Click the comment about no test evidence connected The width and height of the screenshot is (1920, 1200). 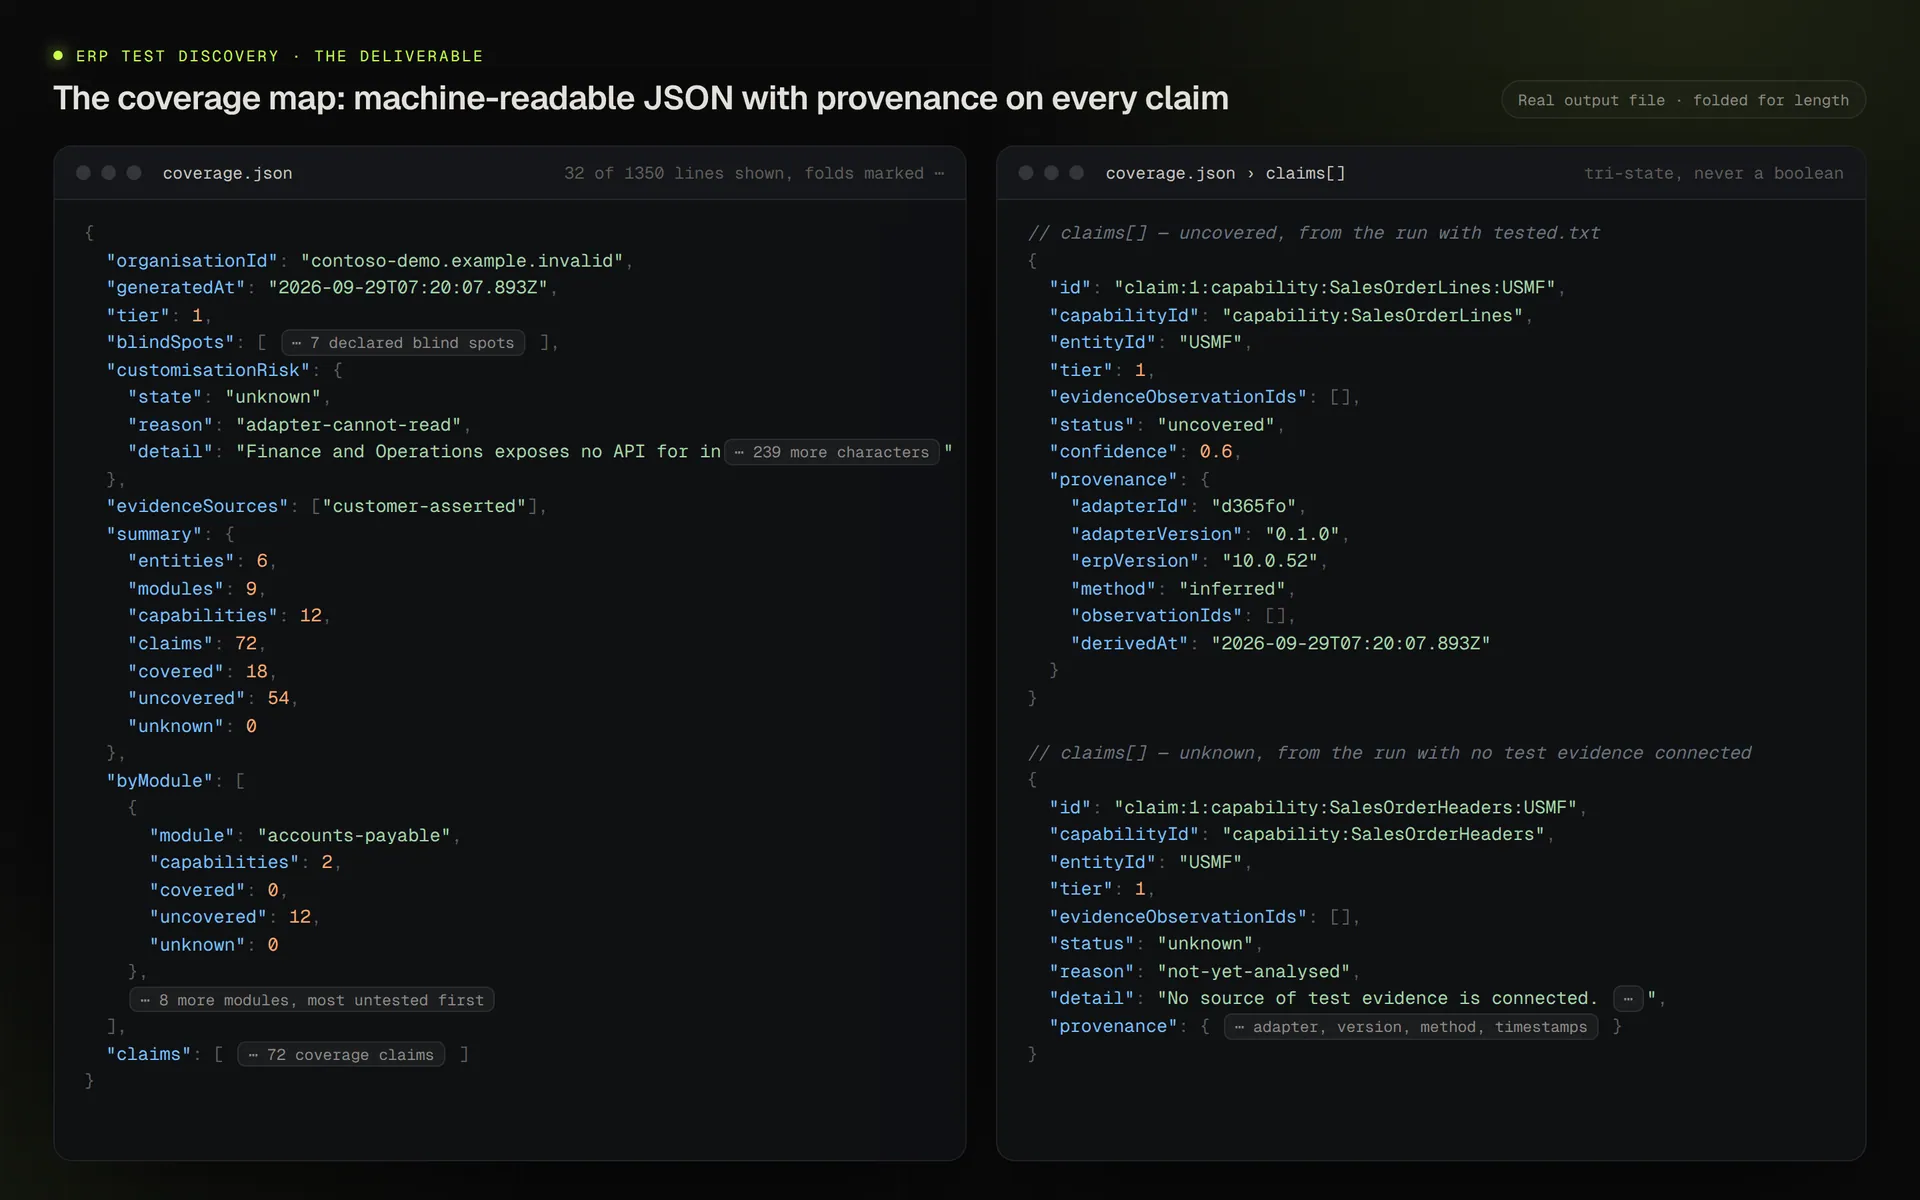click(1390, 753)
